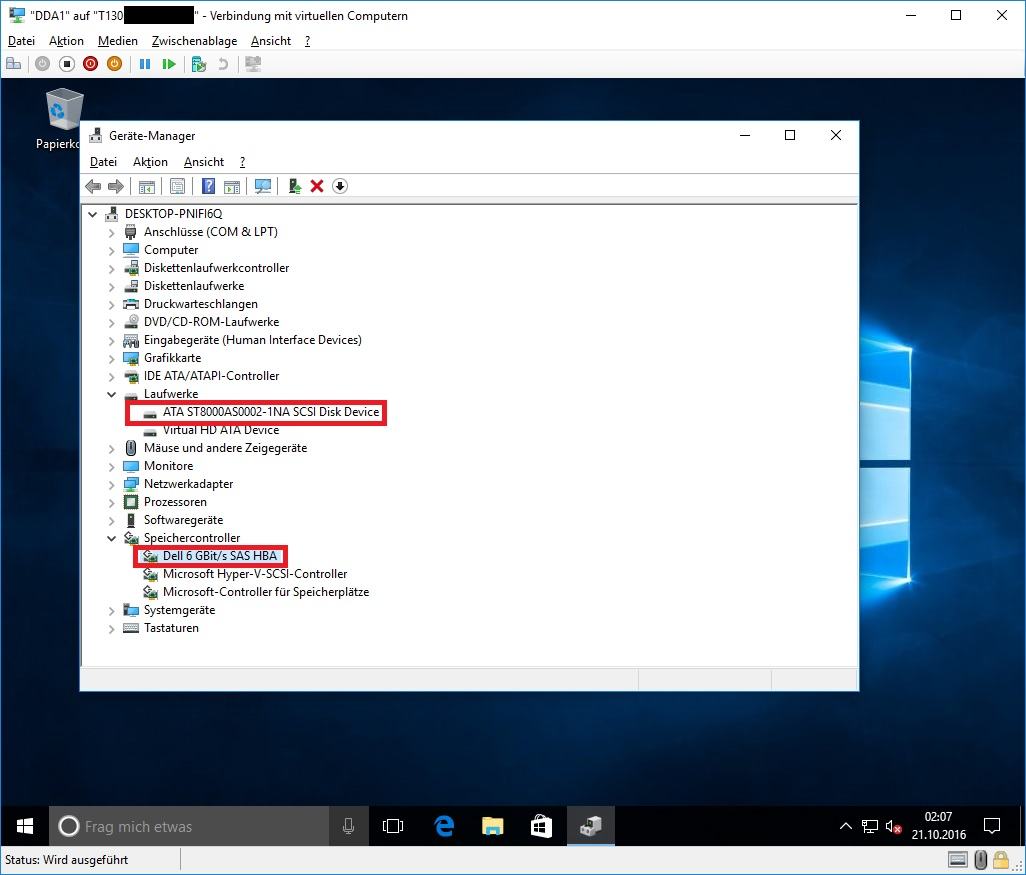
Task: Open Properties via the toolbar sheet icon
Action: point(177,187)
